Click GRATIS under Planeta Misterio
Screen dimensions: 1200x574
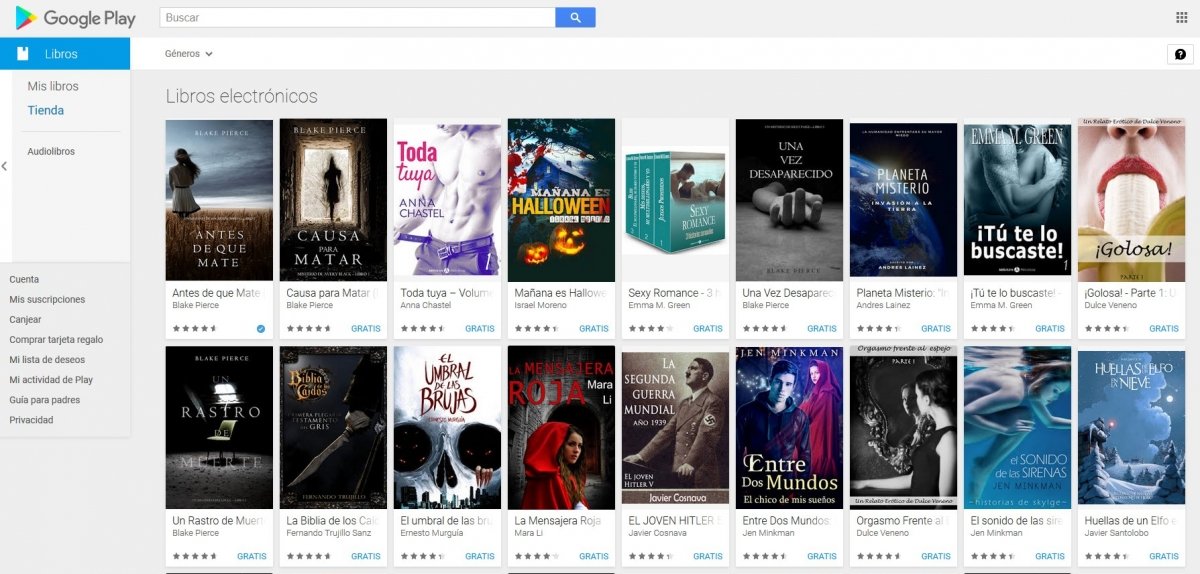pyautogui.click(x=936, y=328)
